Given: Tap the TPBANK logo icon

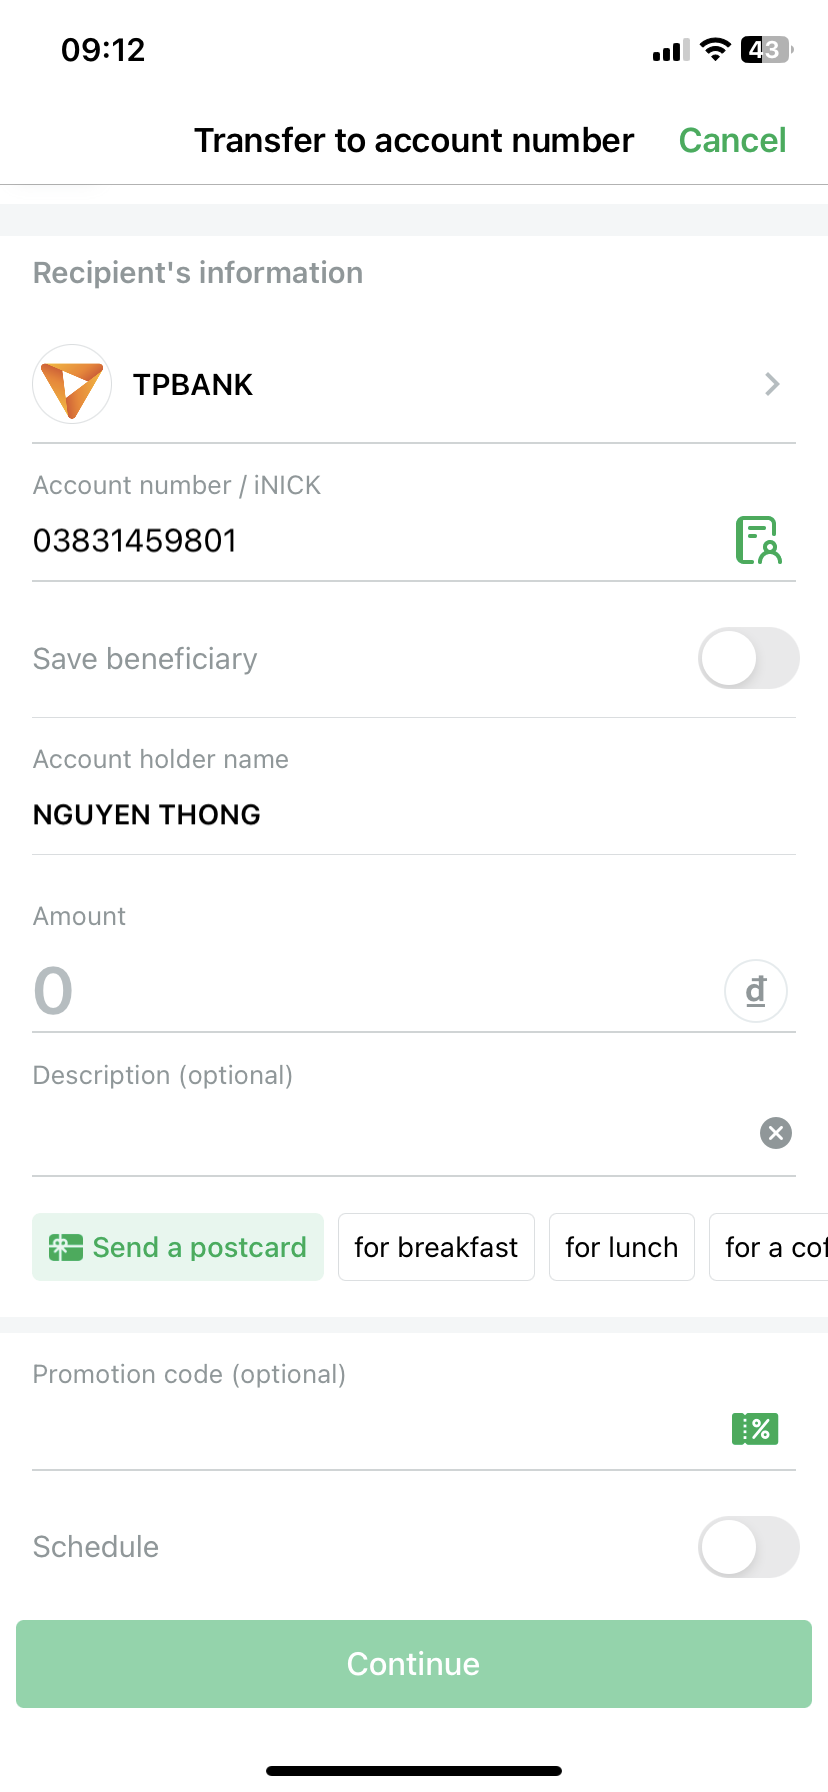Looking at the screenshot, I should pos(72,385).
